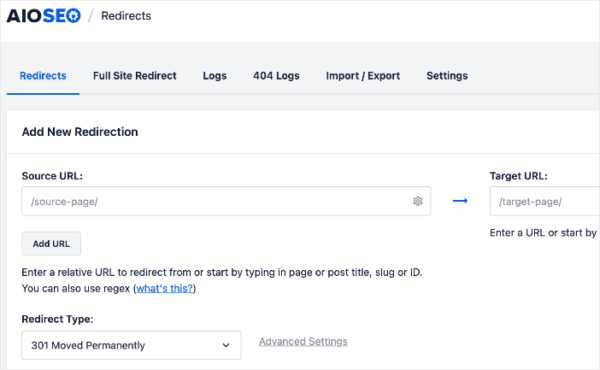The height and width of the screenshot is (370, 600).
Task: Click the Redirect Type label
Action: coord(57,319)
